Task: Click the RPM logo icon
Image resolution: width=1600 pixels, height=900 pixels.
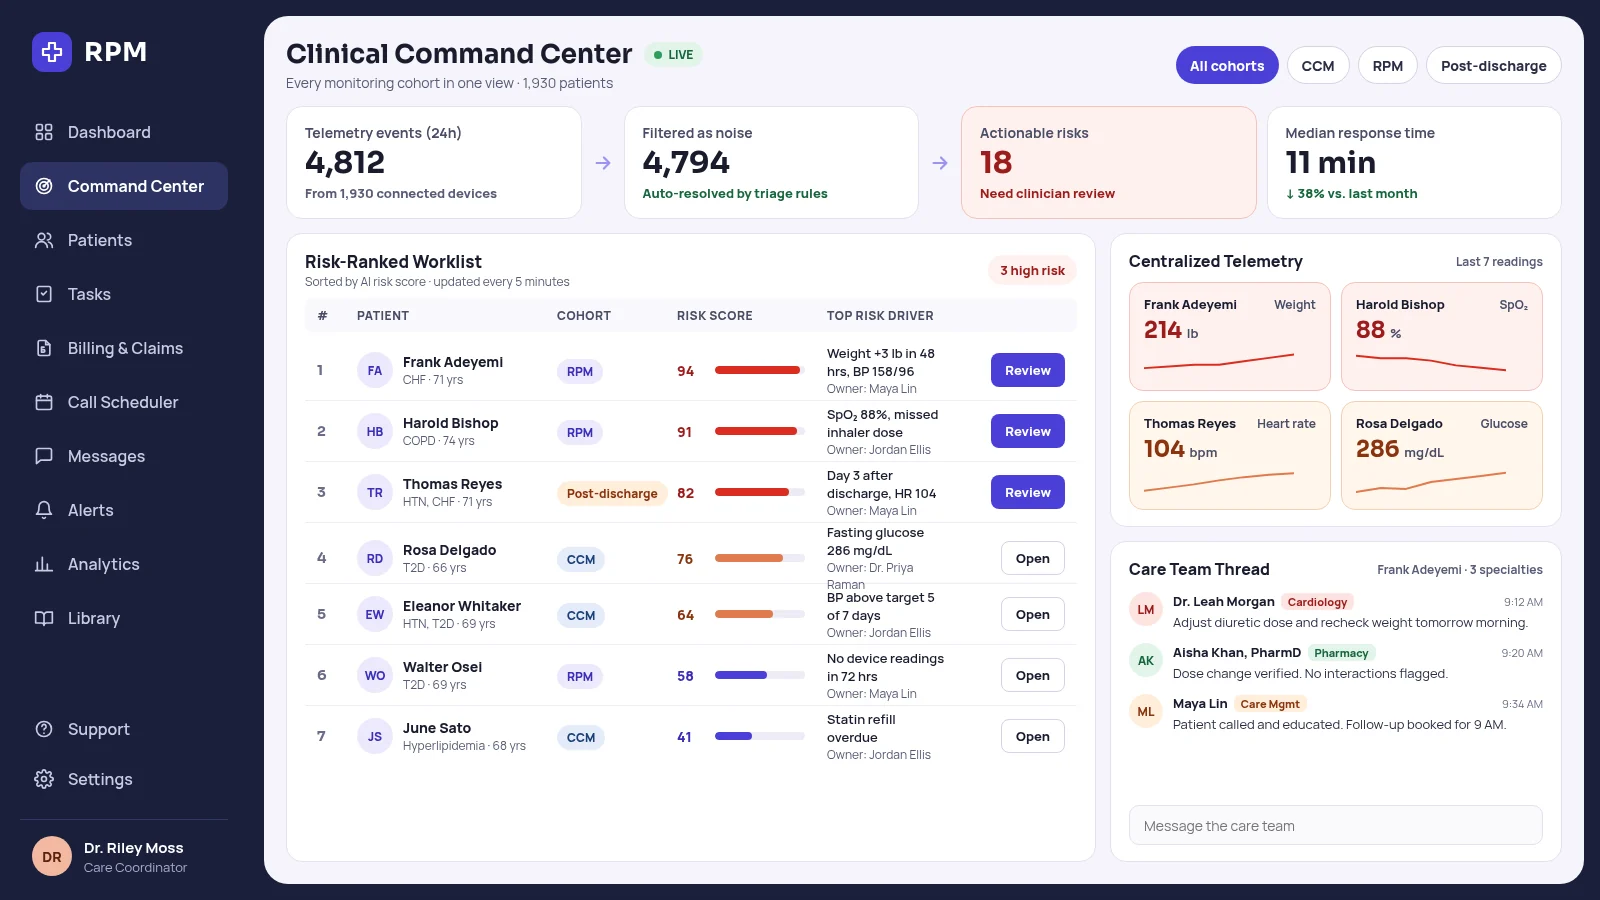Action: [52, 52]
